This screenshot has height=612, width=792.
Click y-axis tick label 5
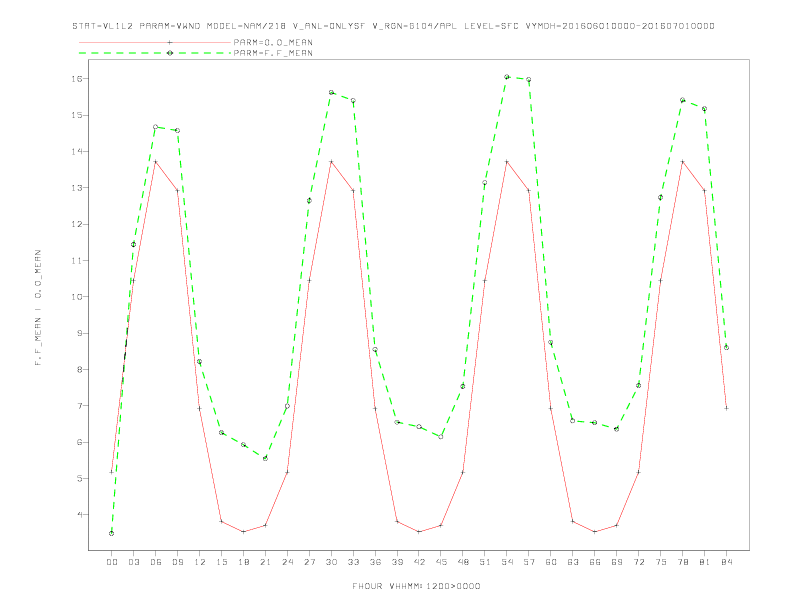pyautogui.click(x=79, y=478)
